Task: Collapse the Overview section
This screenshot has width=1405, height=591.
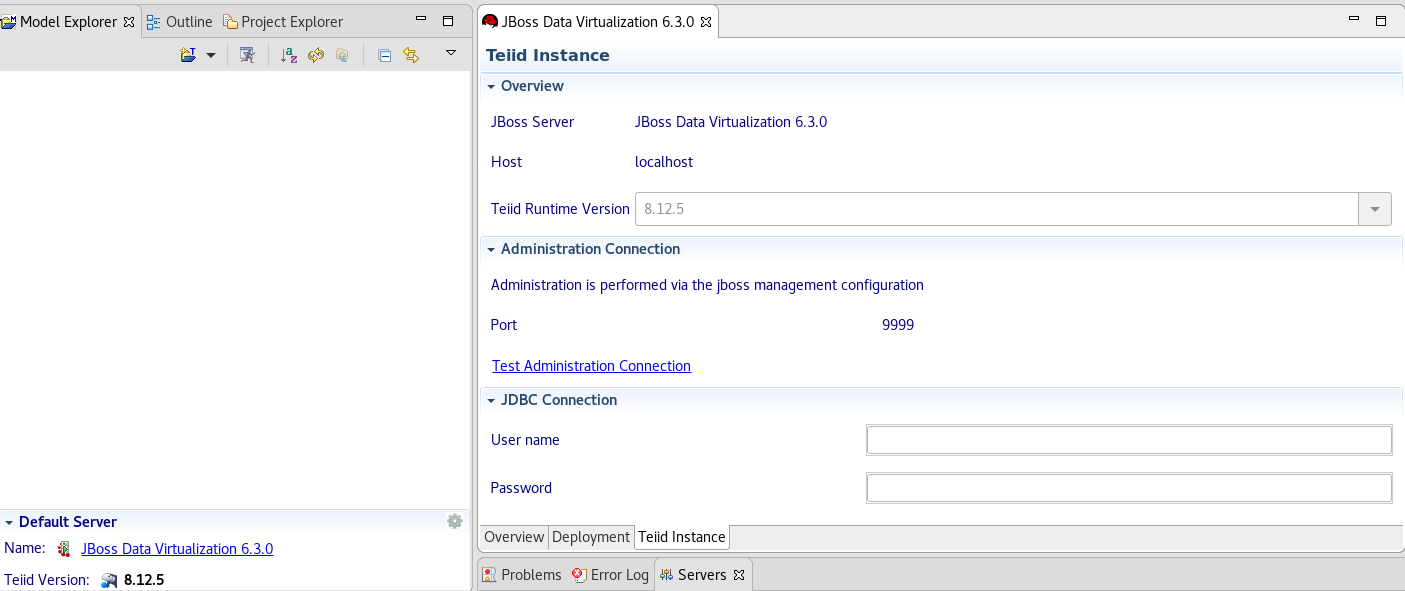Action: (491, 86)
